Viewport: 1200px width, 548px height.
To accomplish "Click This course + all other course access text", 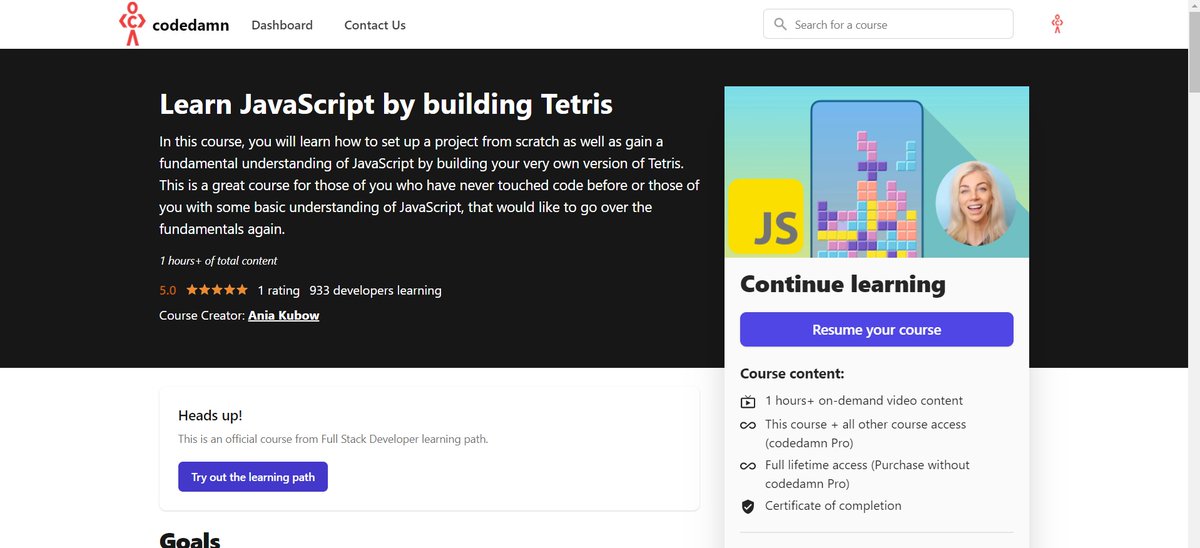I will coord(865,434).
